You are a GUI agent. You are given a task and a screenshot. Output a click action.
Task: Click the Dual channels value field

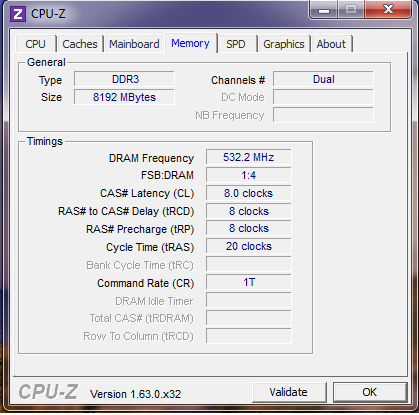pyautogui.click(x=323, y=79)
